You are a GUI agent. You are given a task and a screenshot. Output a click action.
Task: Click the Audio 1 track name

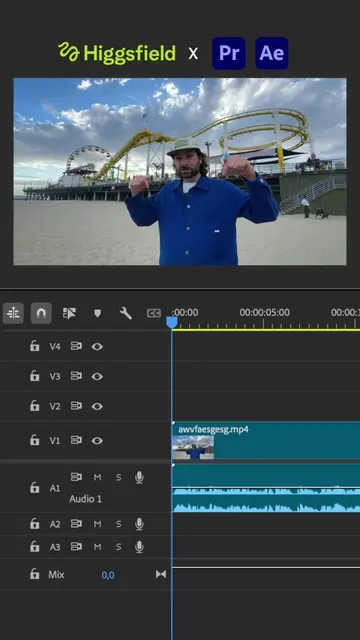tap(85, 499)
